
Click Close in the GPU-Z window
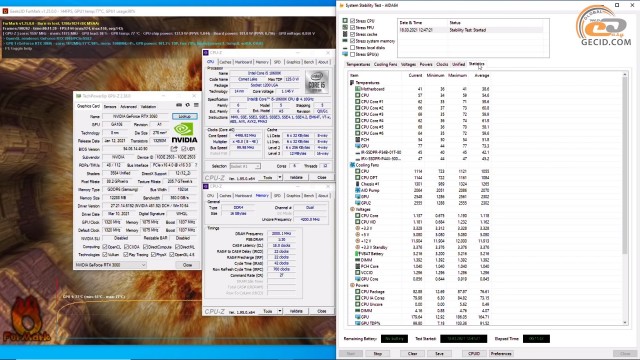point(187,265)
